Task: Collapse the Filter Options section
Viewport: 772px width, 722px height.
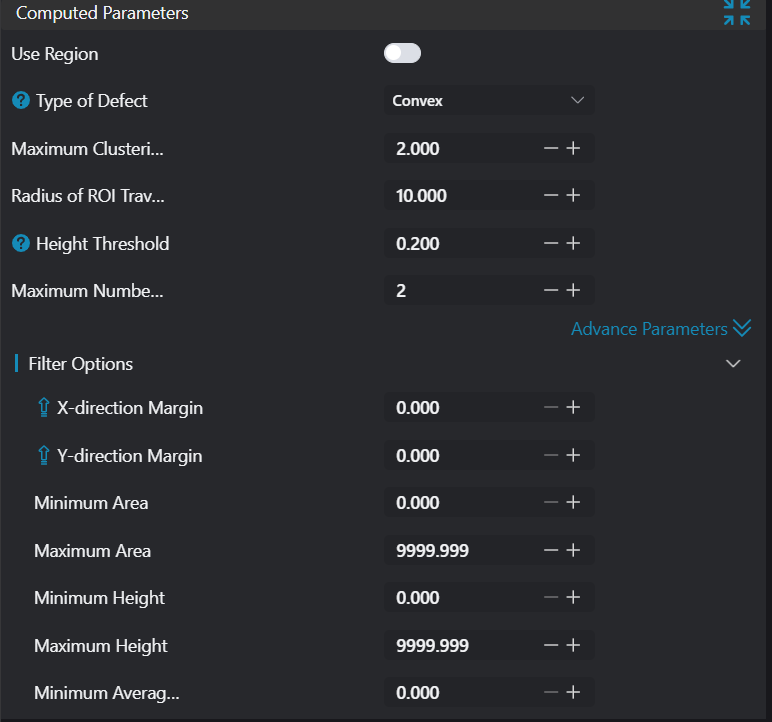Action: [733, 364]
